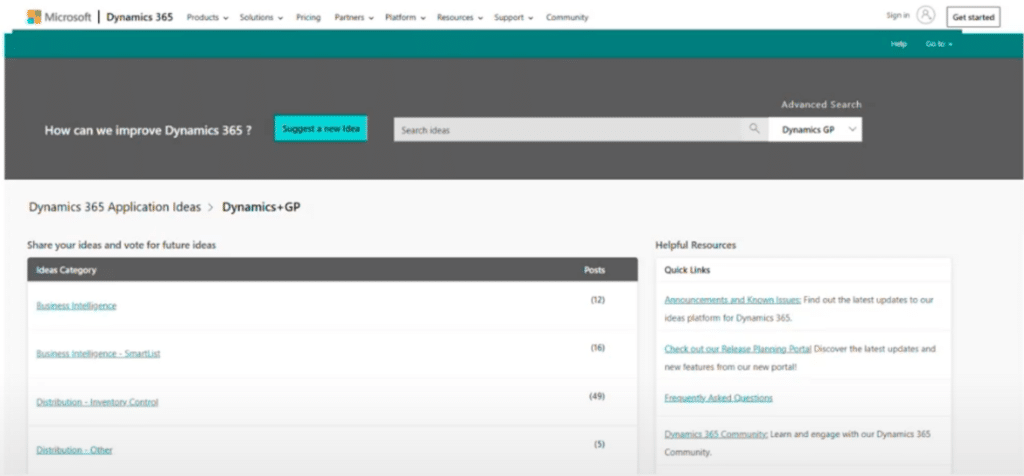Go to Dynamics 365 Application Ideas breadcrumb
Viewport: 1024px width, 476px height.
[x=114, y=207]
